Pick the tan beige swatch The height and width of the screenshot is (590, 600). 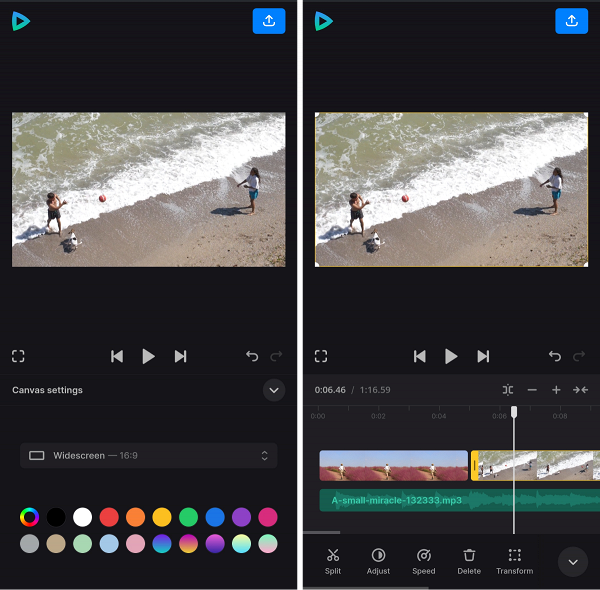coord(56,544)
